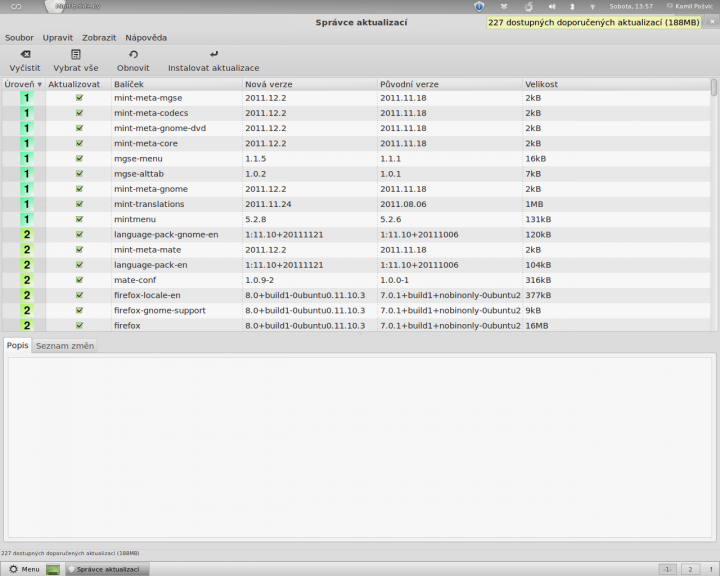The width and height of the screenshot is (720, 576).
Task: Select the mint-meta-gnome-dvd package row
Action: tap(356, 128)
